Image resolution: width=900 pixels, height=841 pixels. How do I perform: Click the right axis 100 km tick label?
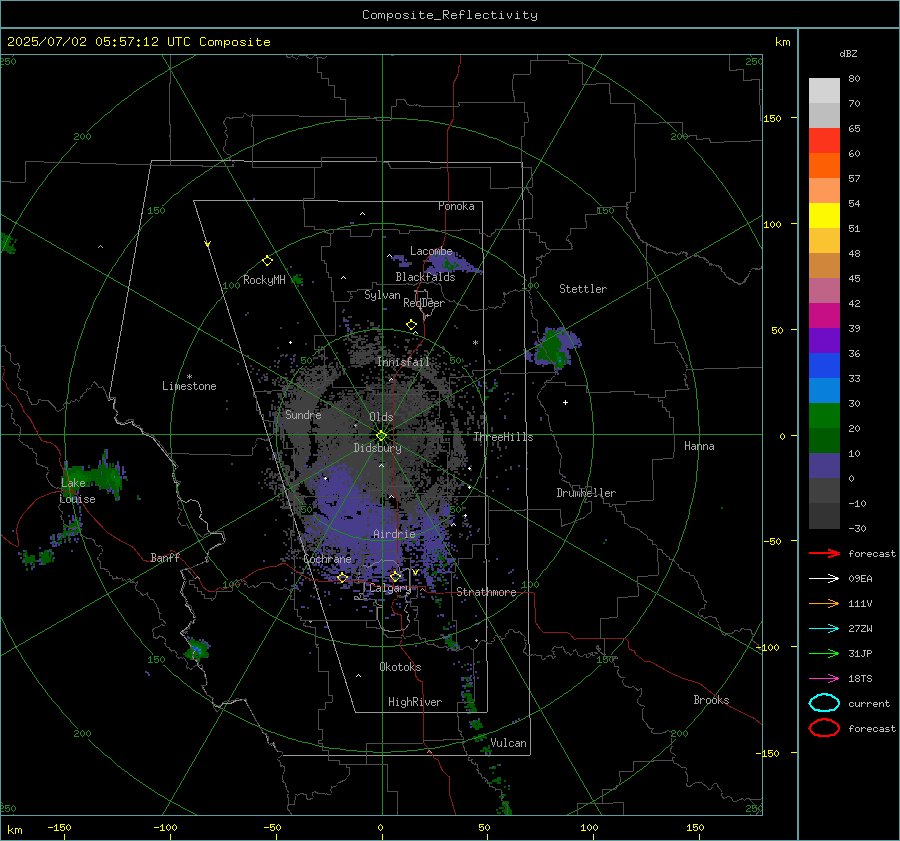click(772, 224)
